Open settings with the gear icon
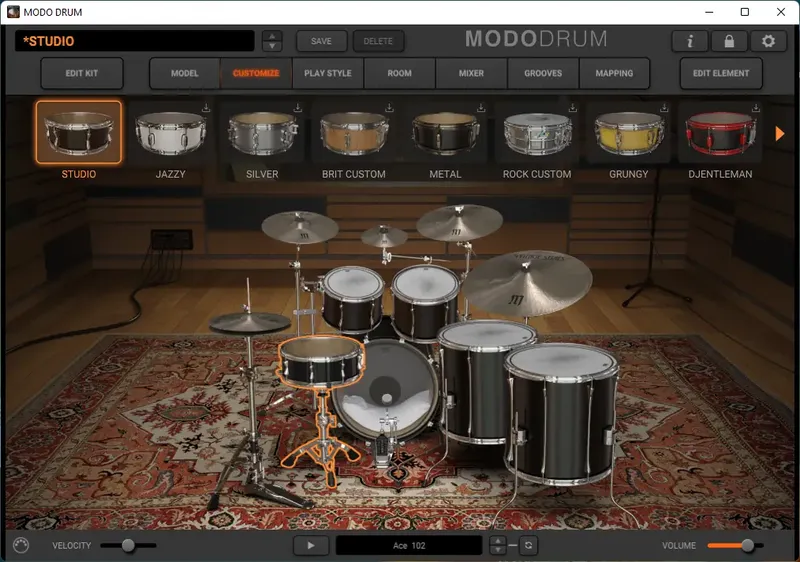Viewport: 800px width, 562px height. (768, 41)
